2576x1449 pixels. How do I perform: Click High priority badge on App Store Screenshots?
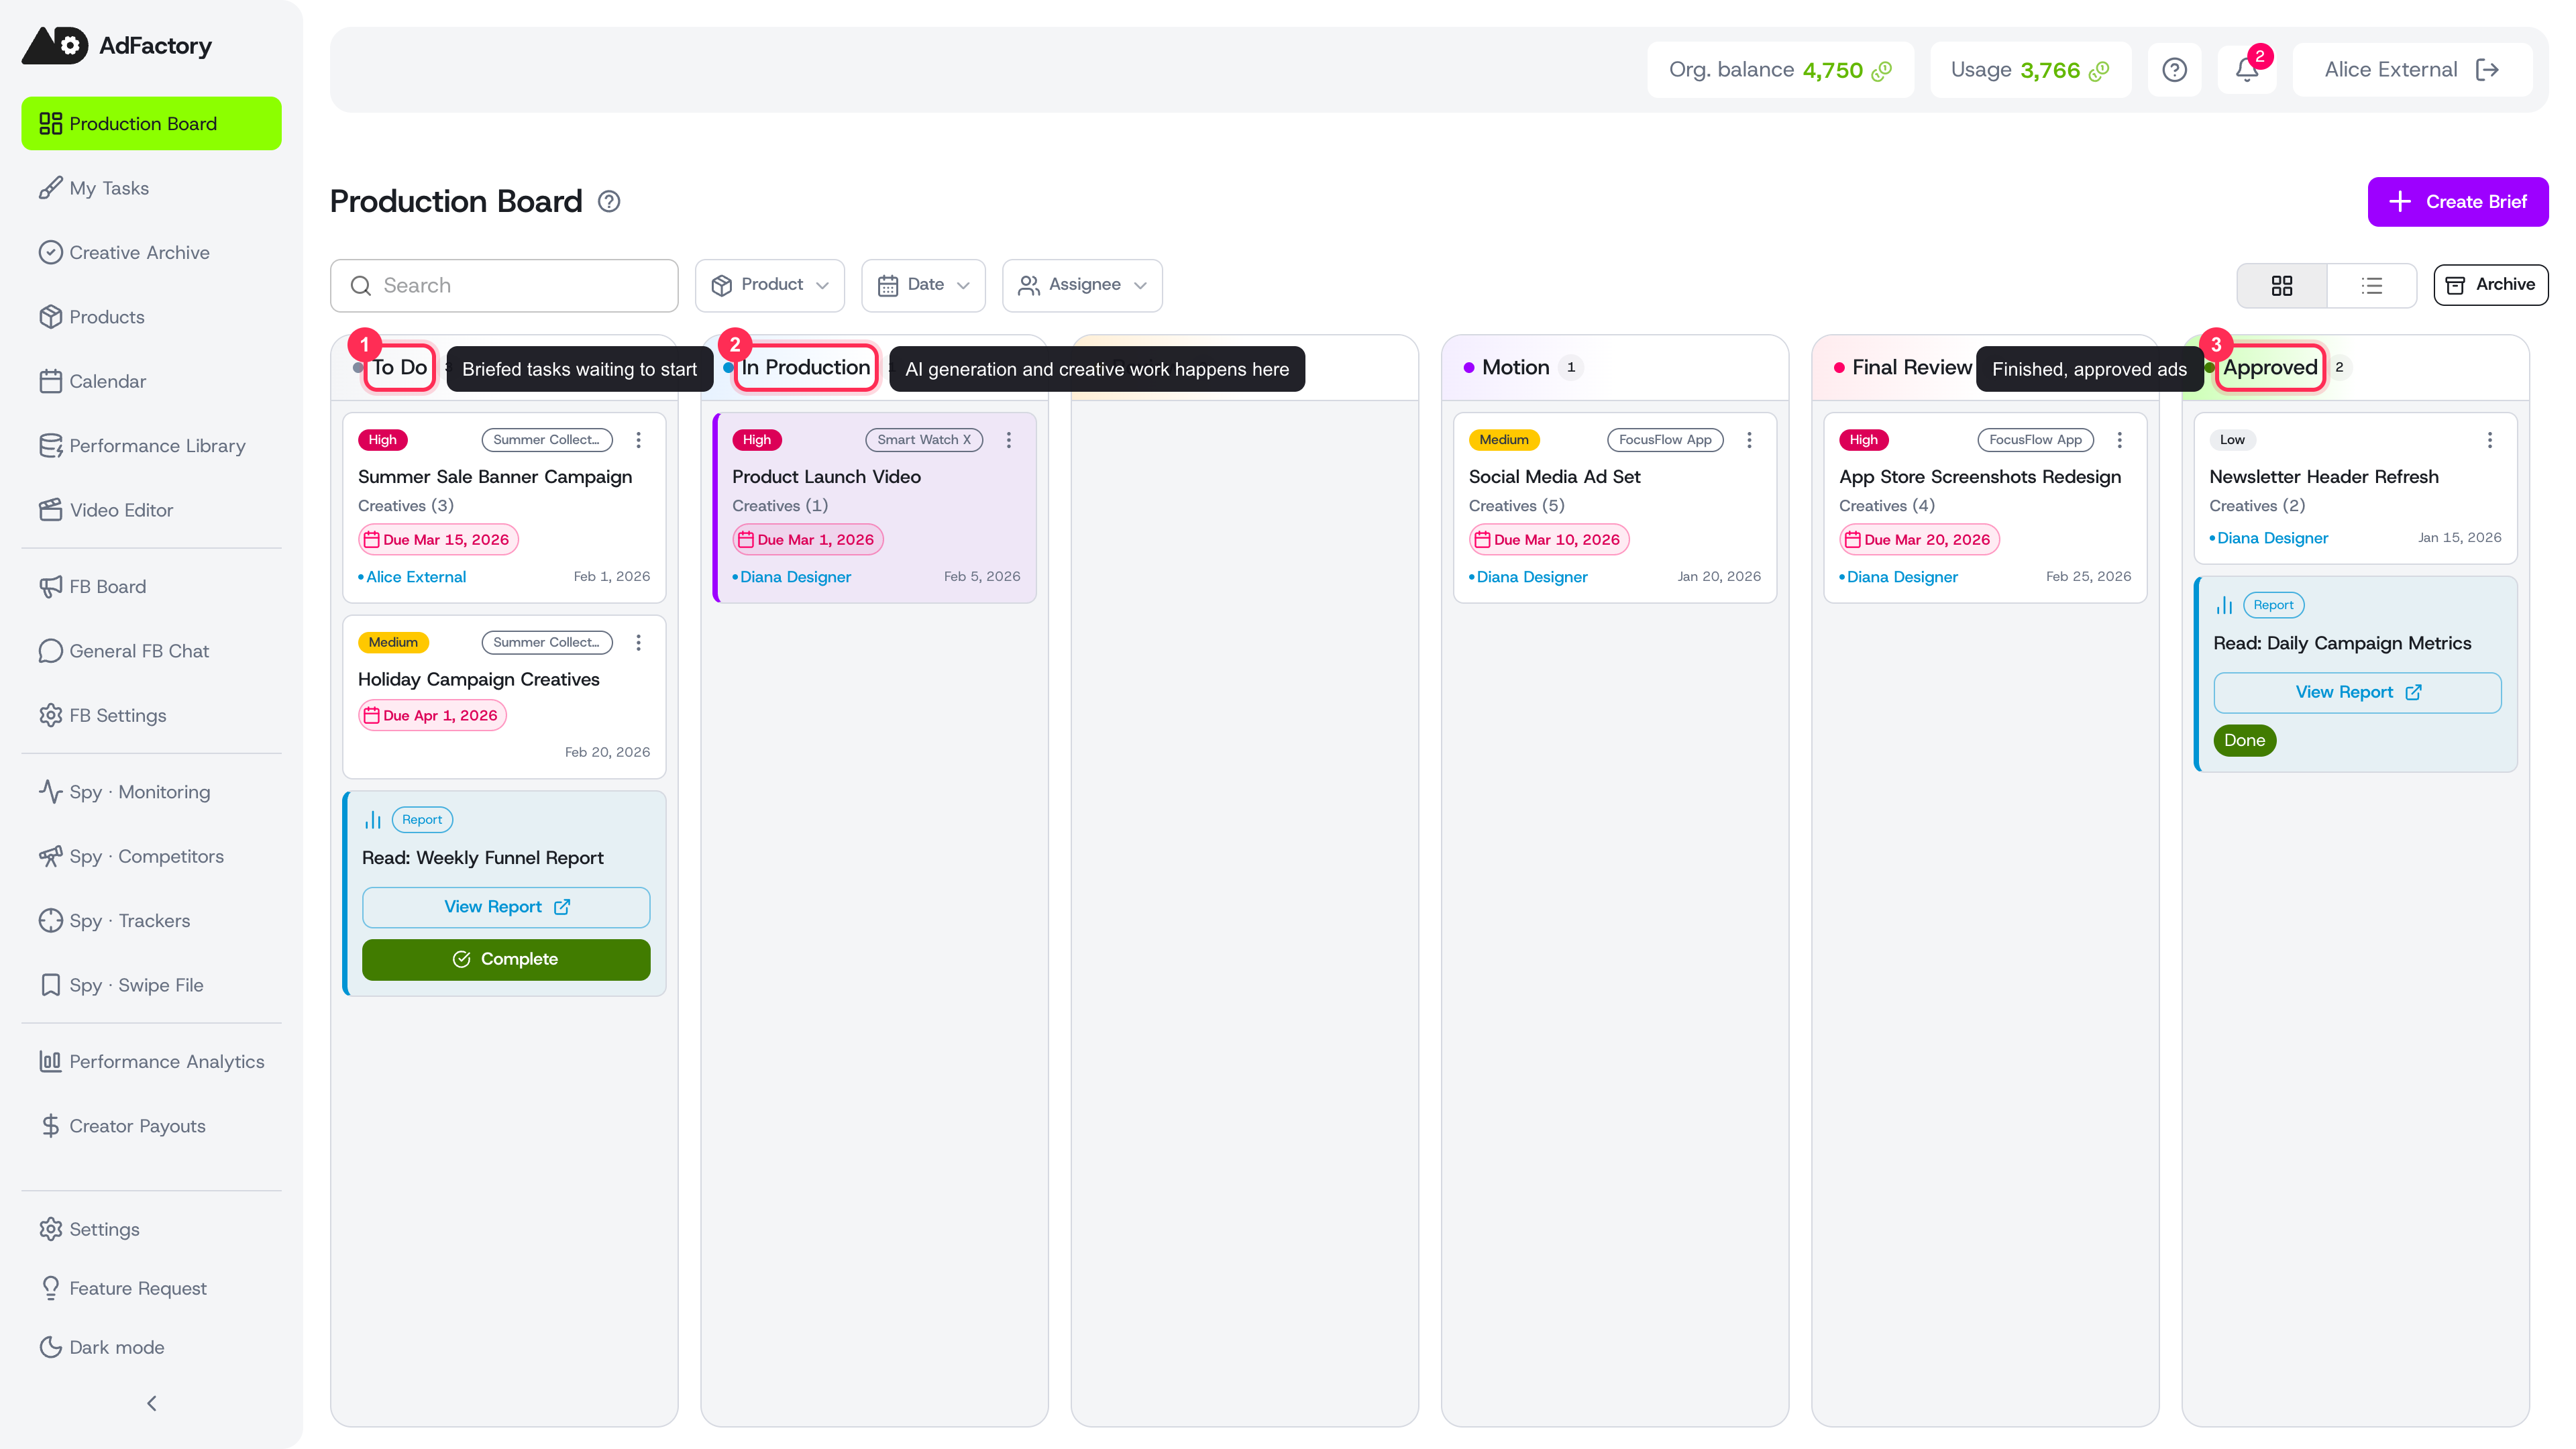click(x=1863, y=440)
